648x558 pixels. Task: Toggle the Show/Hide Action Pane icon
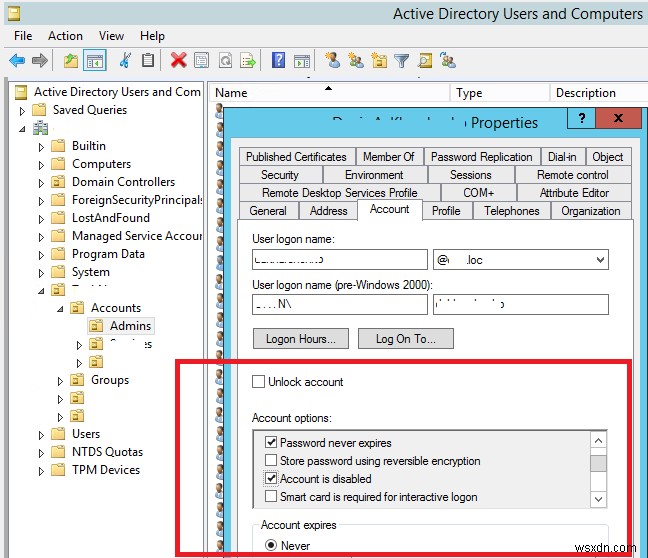click(x=302, y=61)
